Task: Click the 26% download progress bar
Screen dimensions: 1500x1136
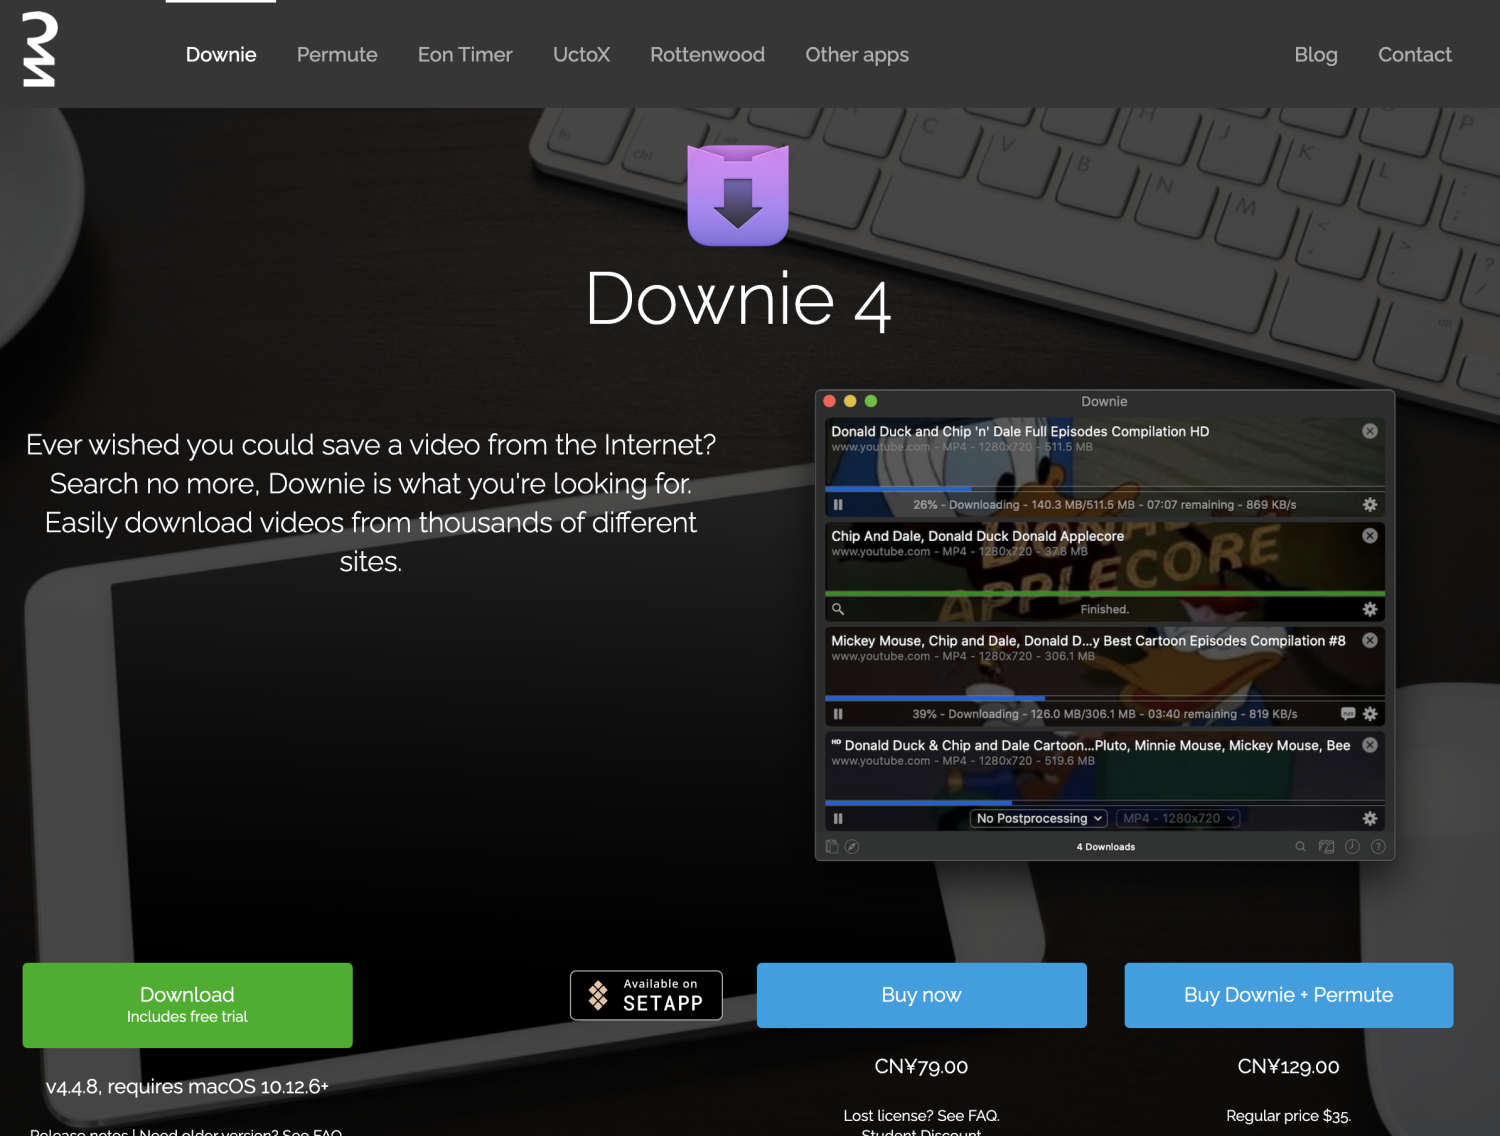Action: [1104, 489]
